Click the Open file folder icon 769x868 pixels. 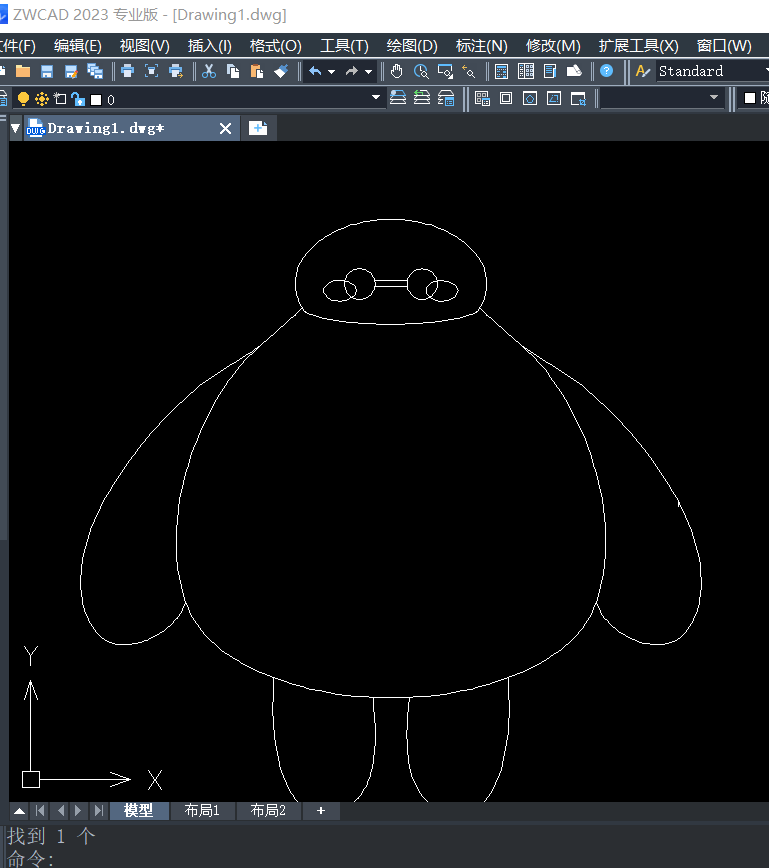click(23, 71)
